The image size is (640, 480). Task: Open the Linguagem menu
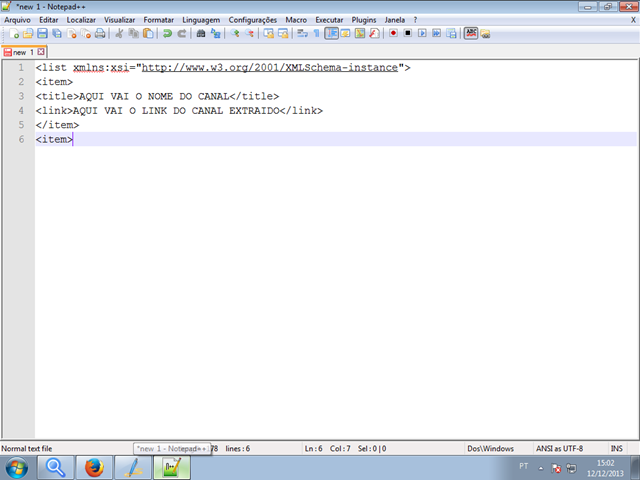pos(201,20)
